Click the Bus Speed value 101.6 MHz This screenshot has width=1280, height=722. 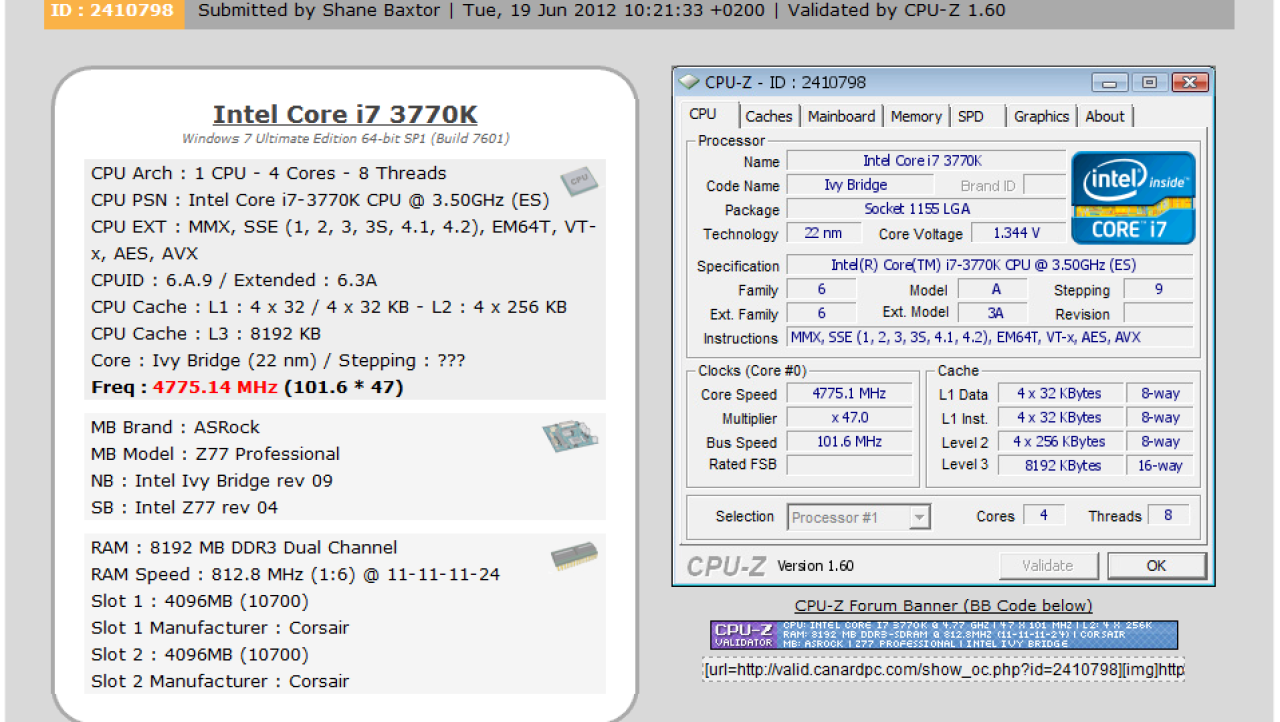[849, 441]
